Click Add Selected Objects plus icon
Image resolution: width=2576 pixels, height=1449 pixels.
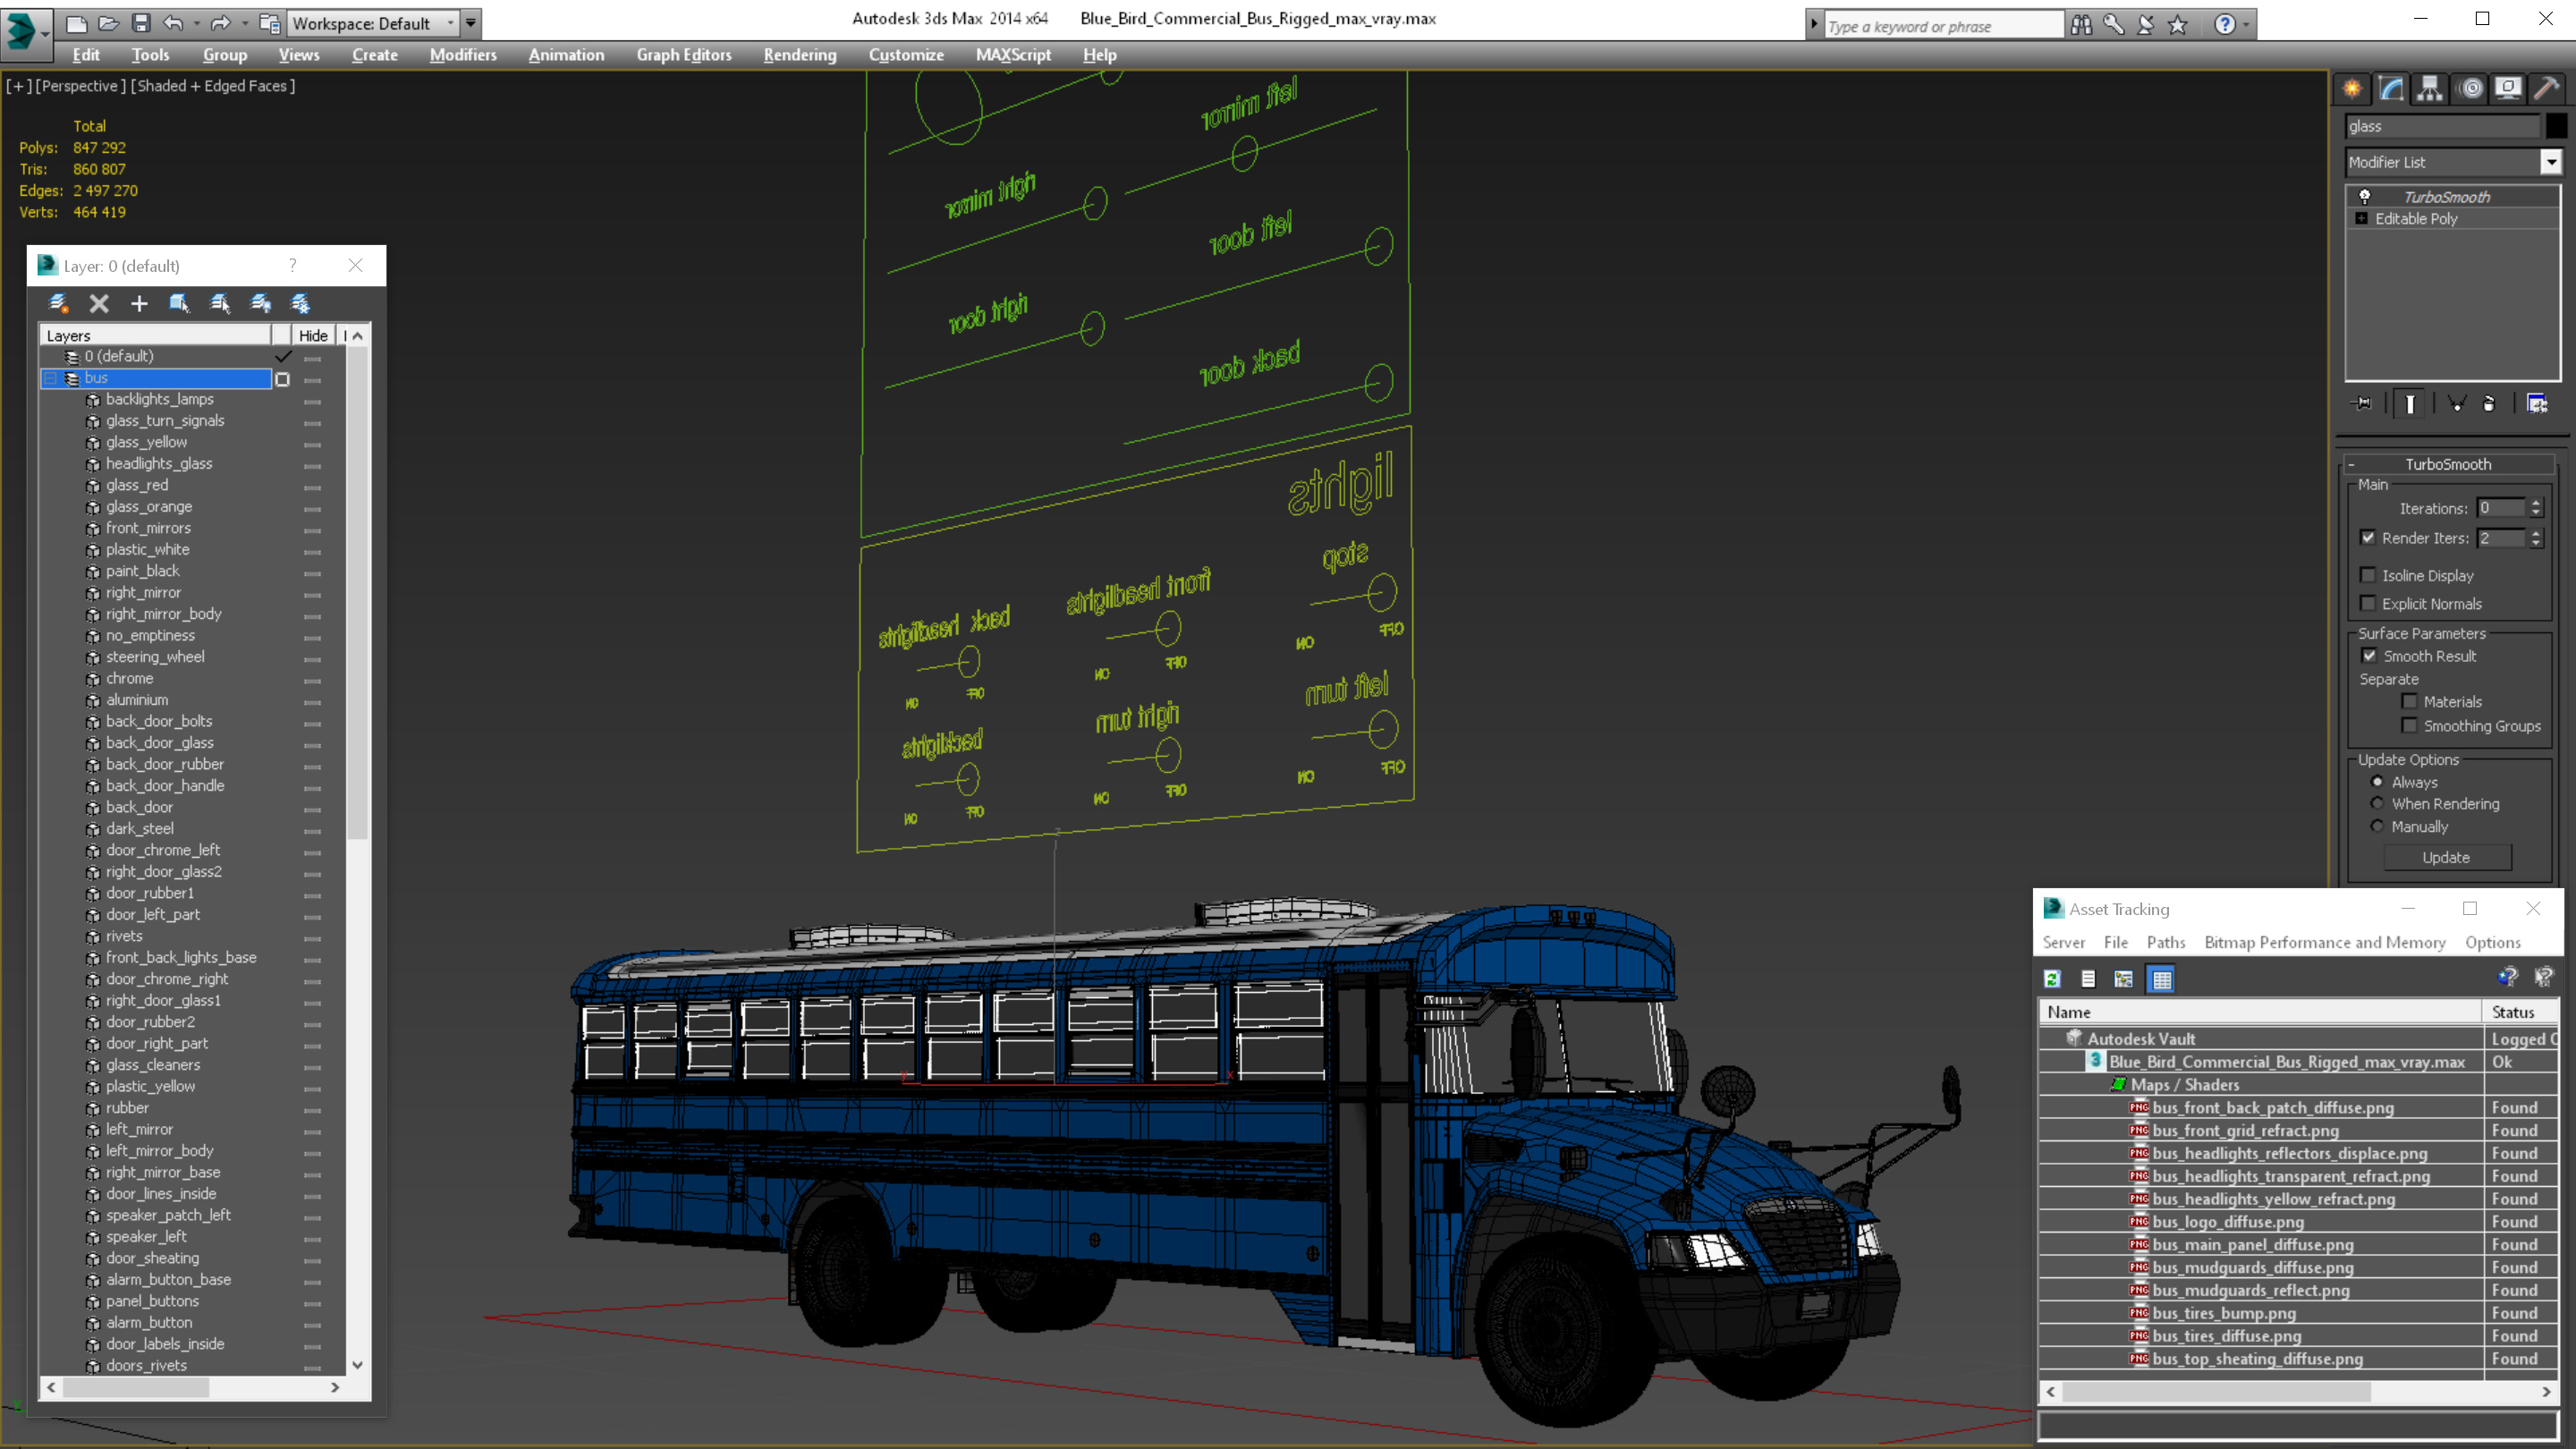point(139,303)
